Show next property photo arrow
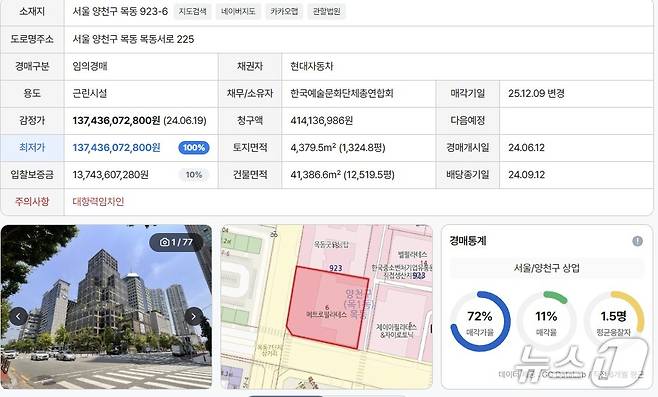The height and width of the screenshot is (397, 658). pos(193,316)
